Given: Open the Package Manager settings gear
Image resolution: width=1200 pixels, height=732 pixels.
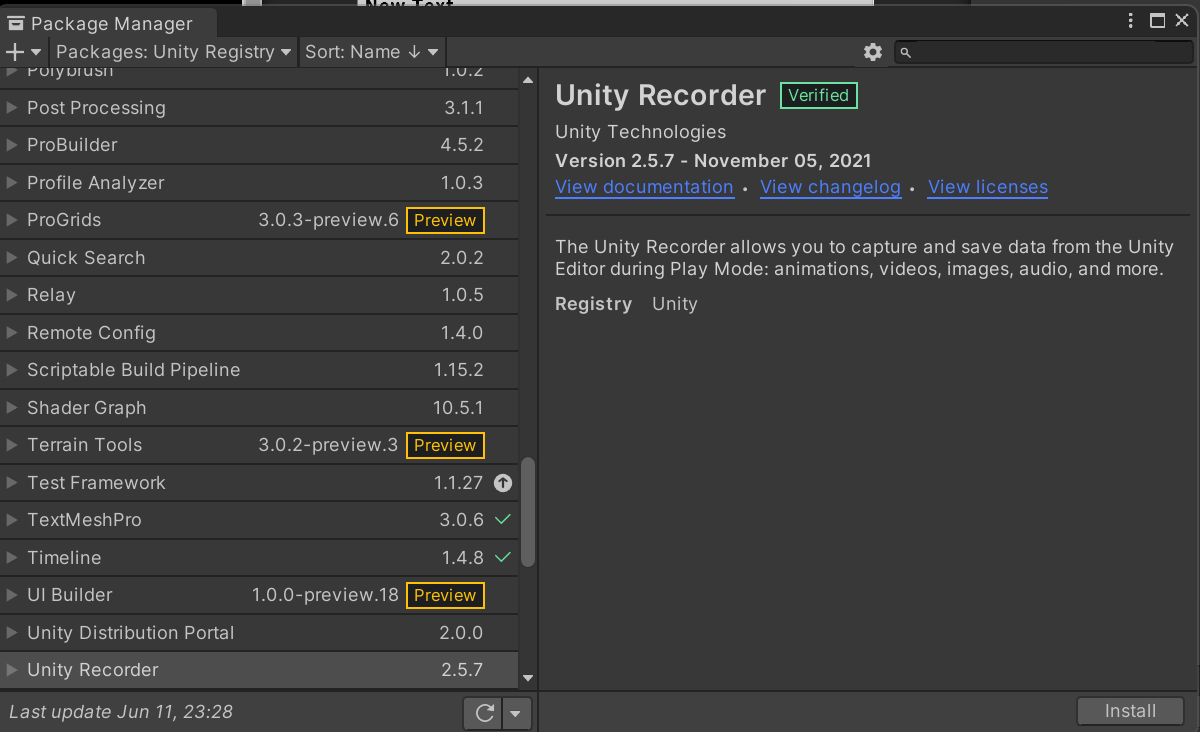Looking at the screenshot, I should (x=873, y=52).
